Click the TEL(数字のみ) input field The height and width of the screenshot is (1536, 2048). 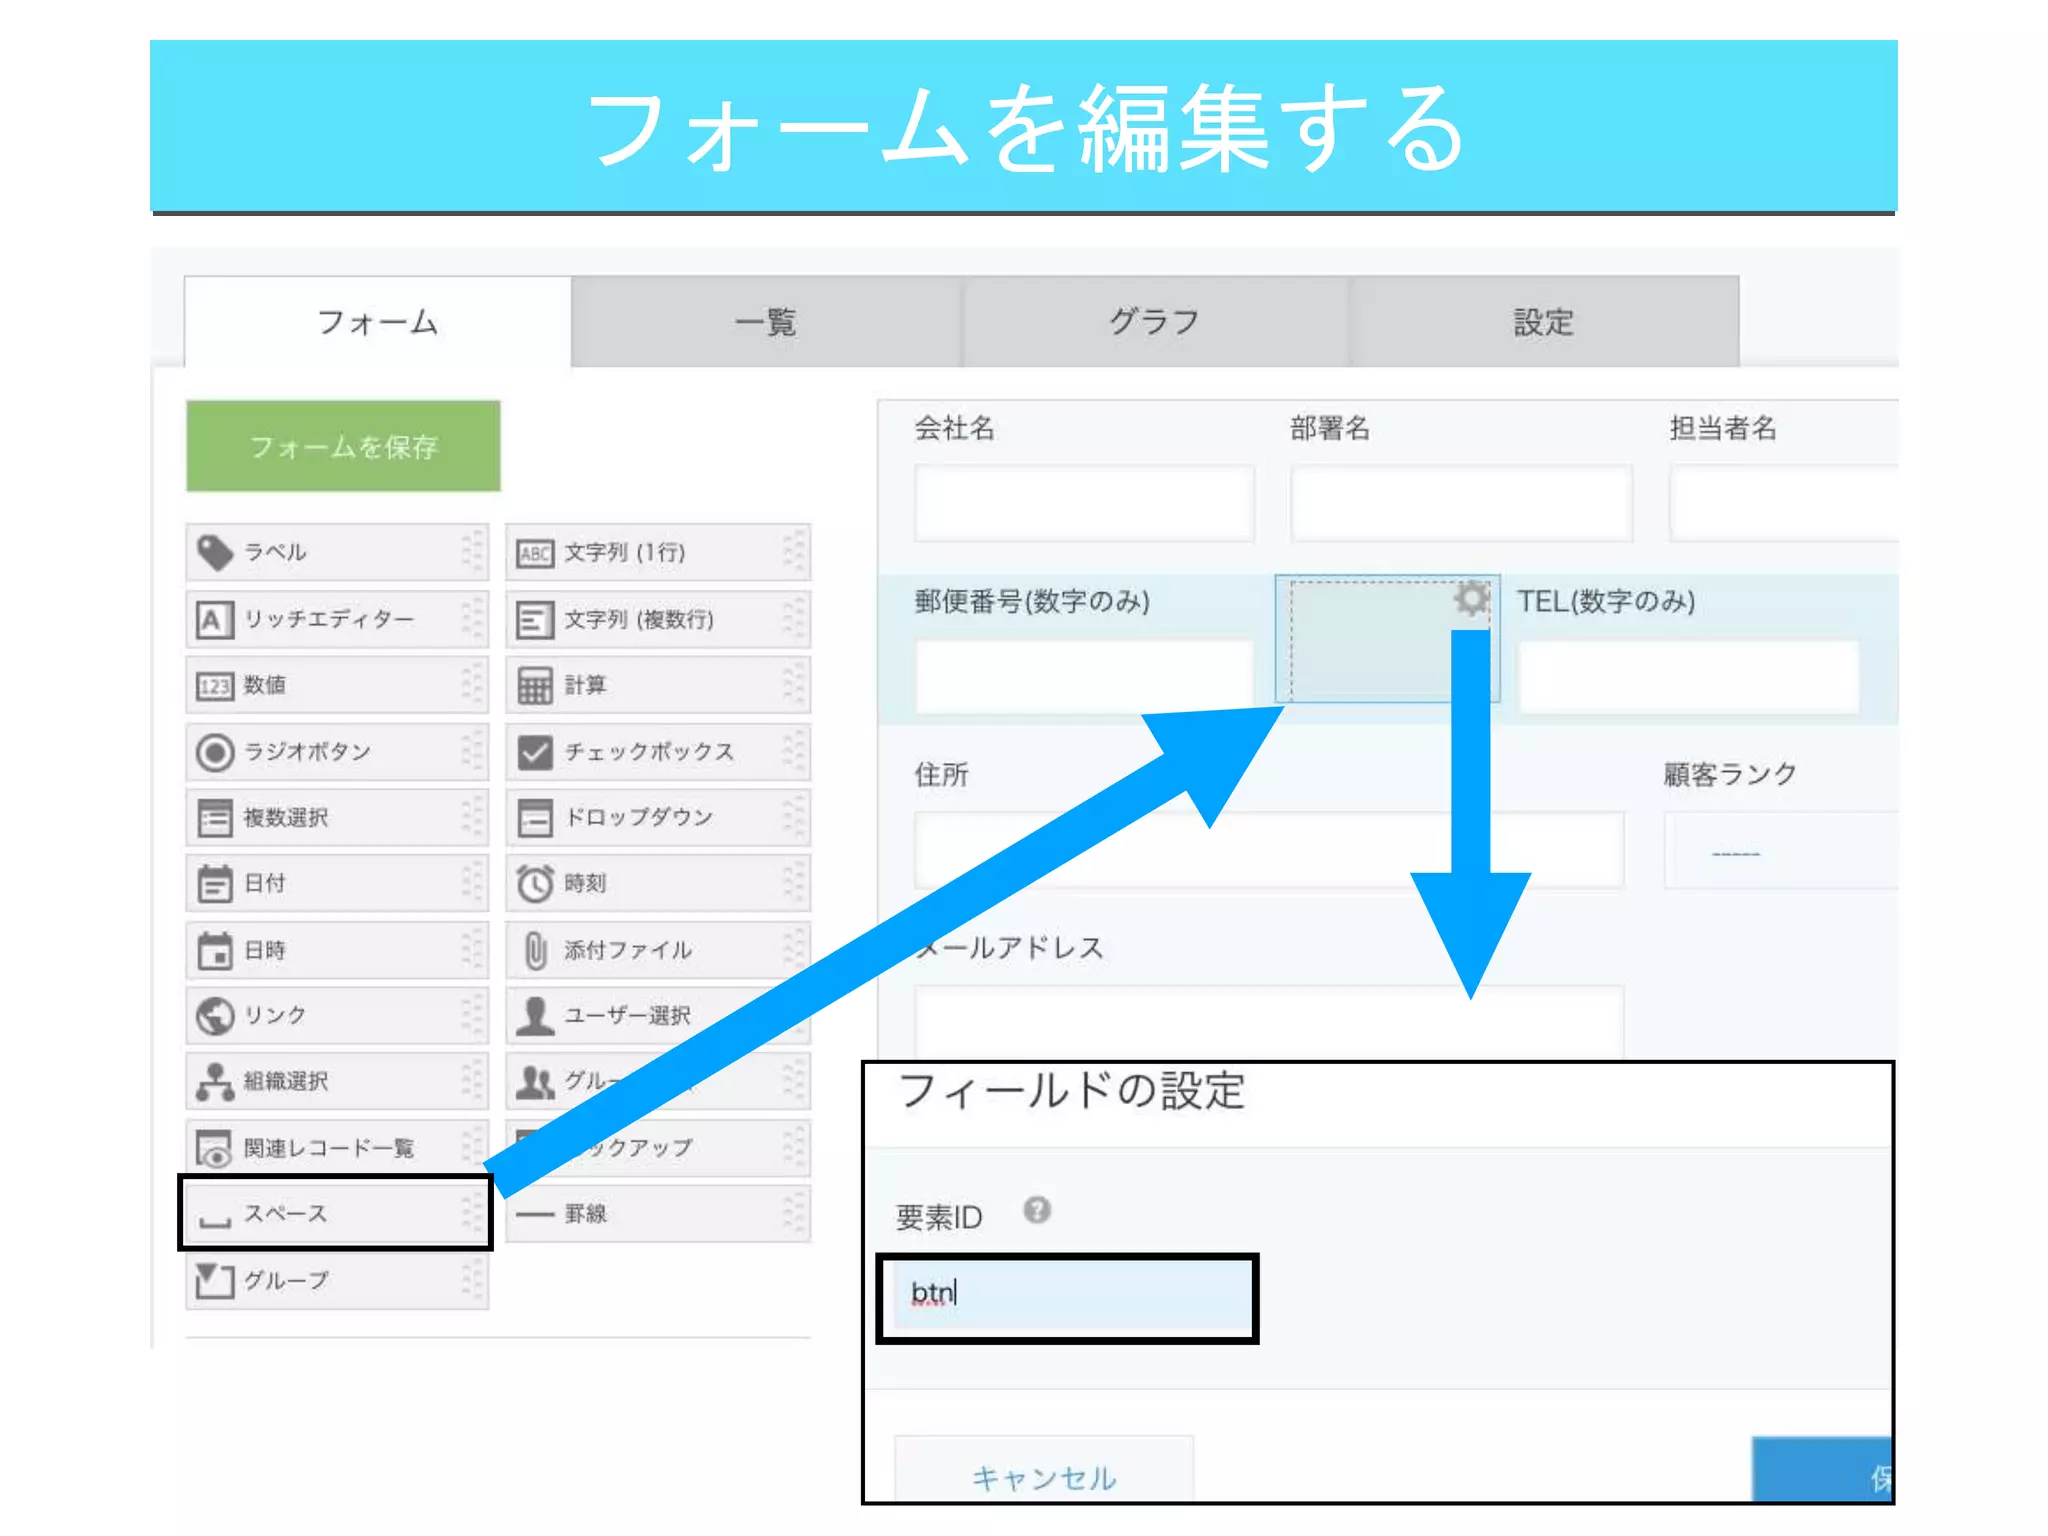tap(1688, 677)
